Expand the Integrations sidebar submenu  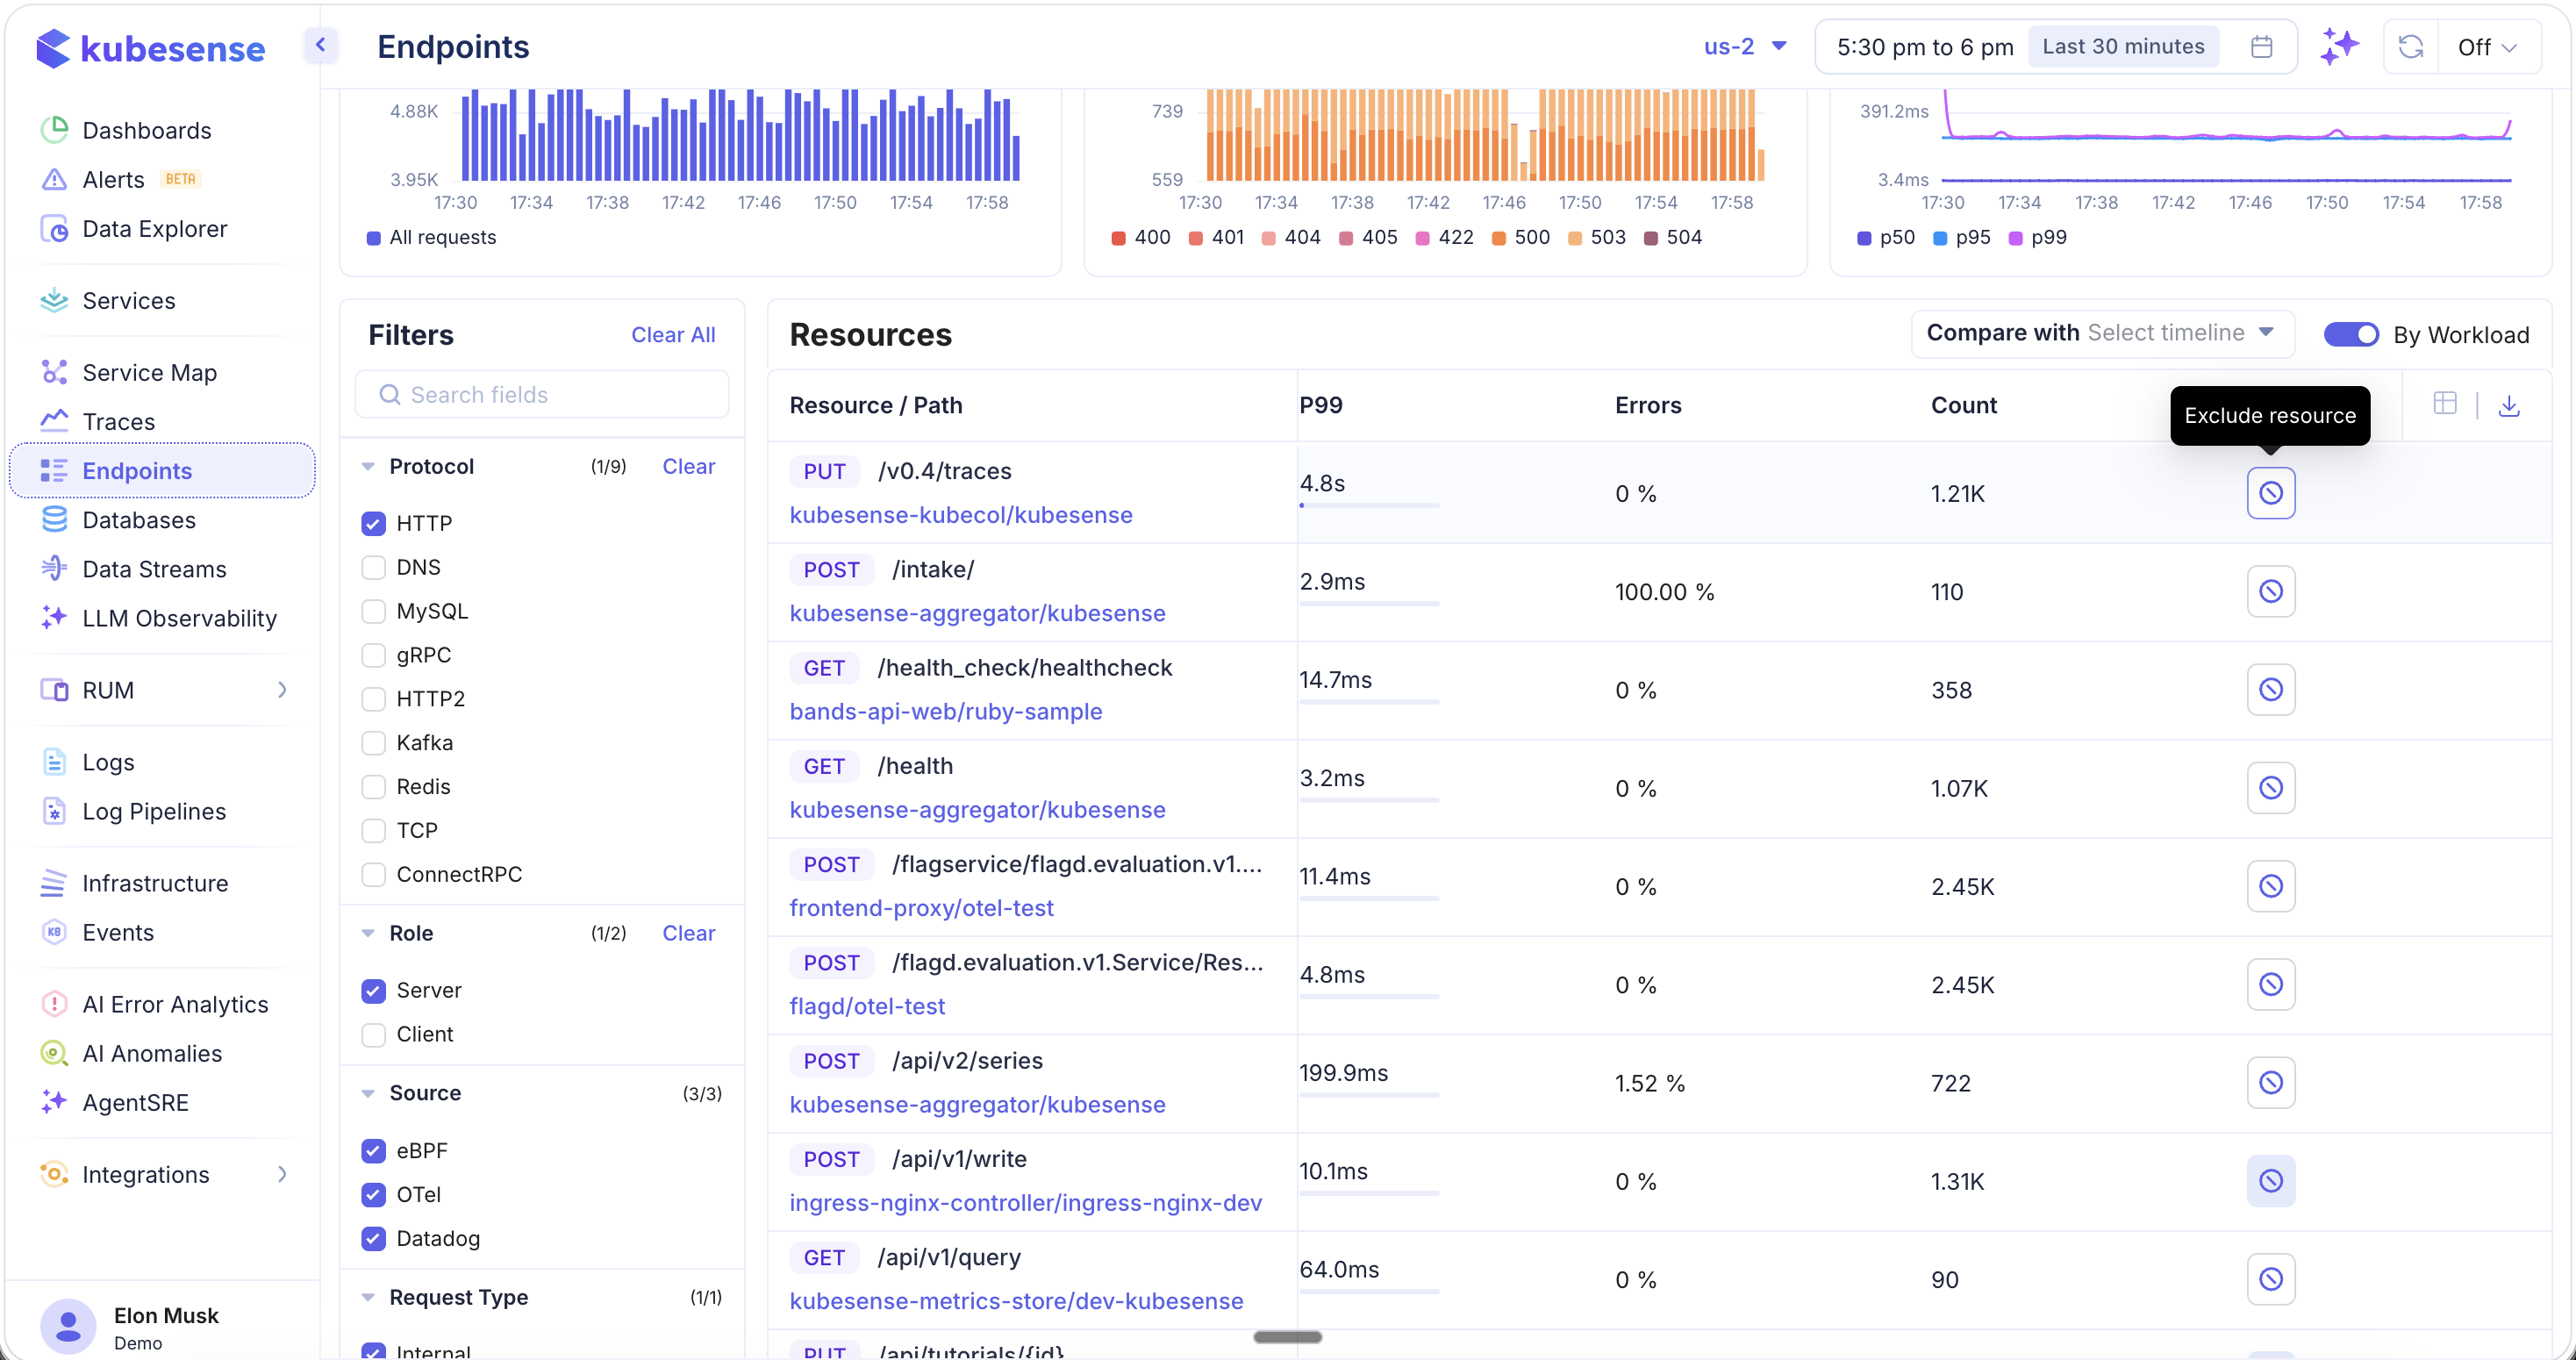coord(282,1174)
